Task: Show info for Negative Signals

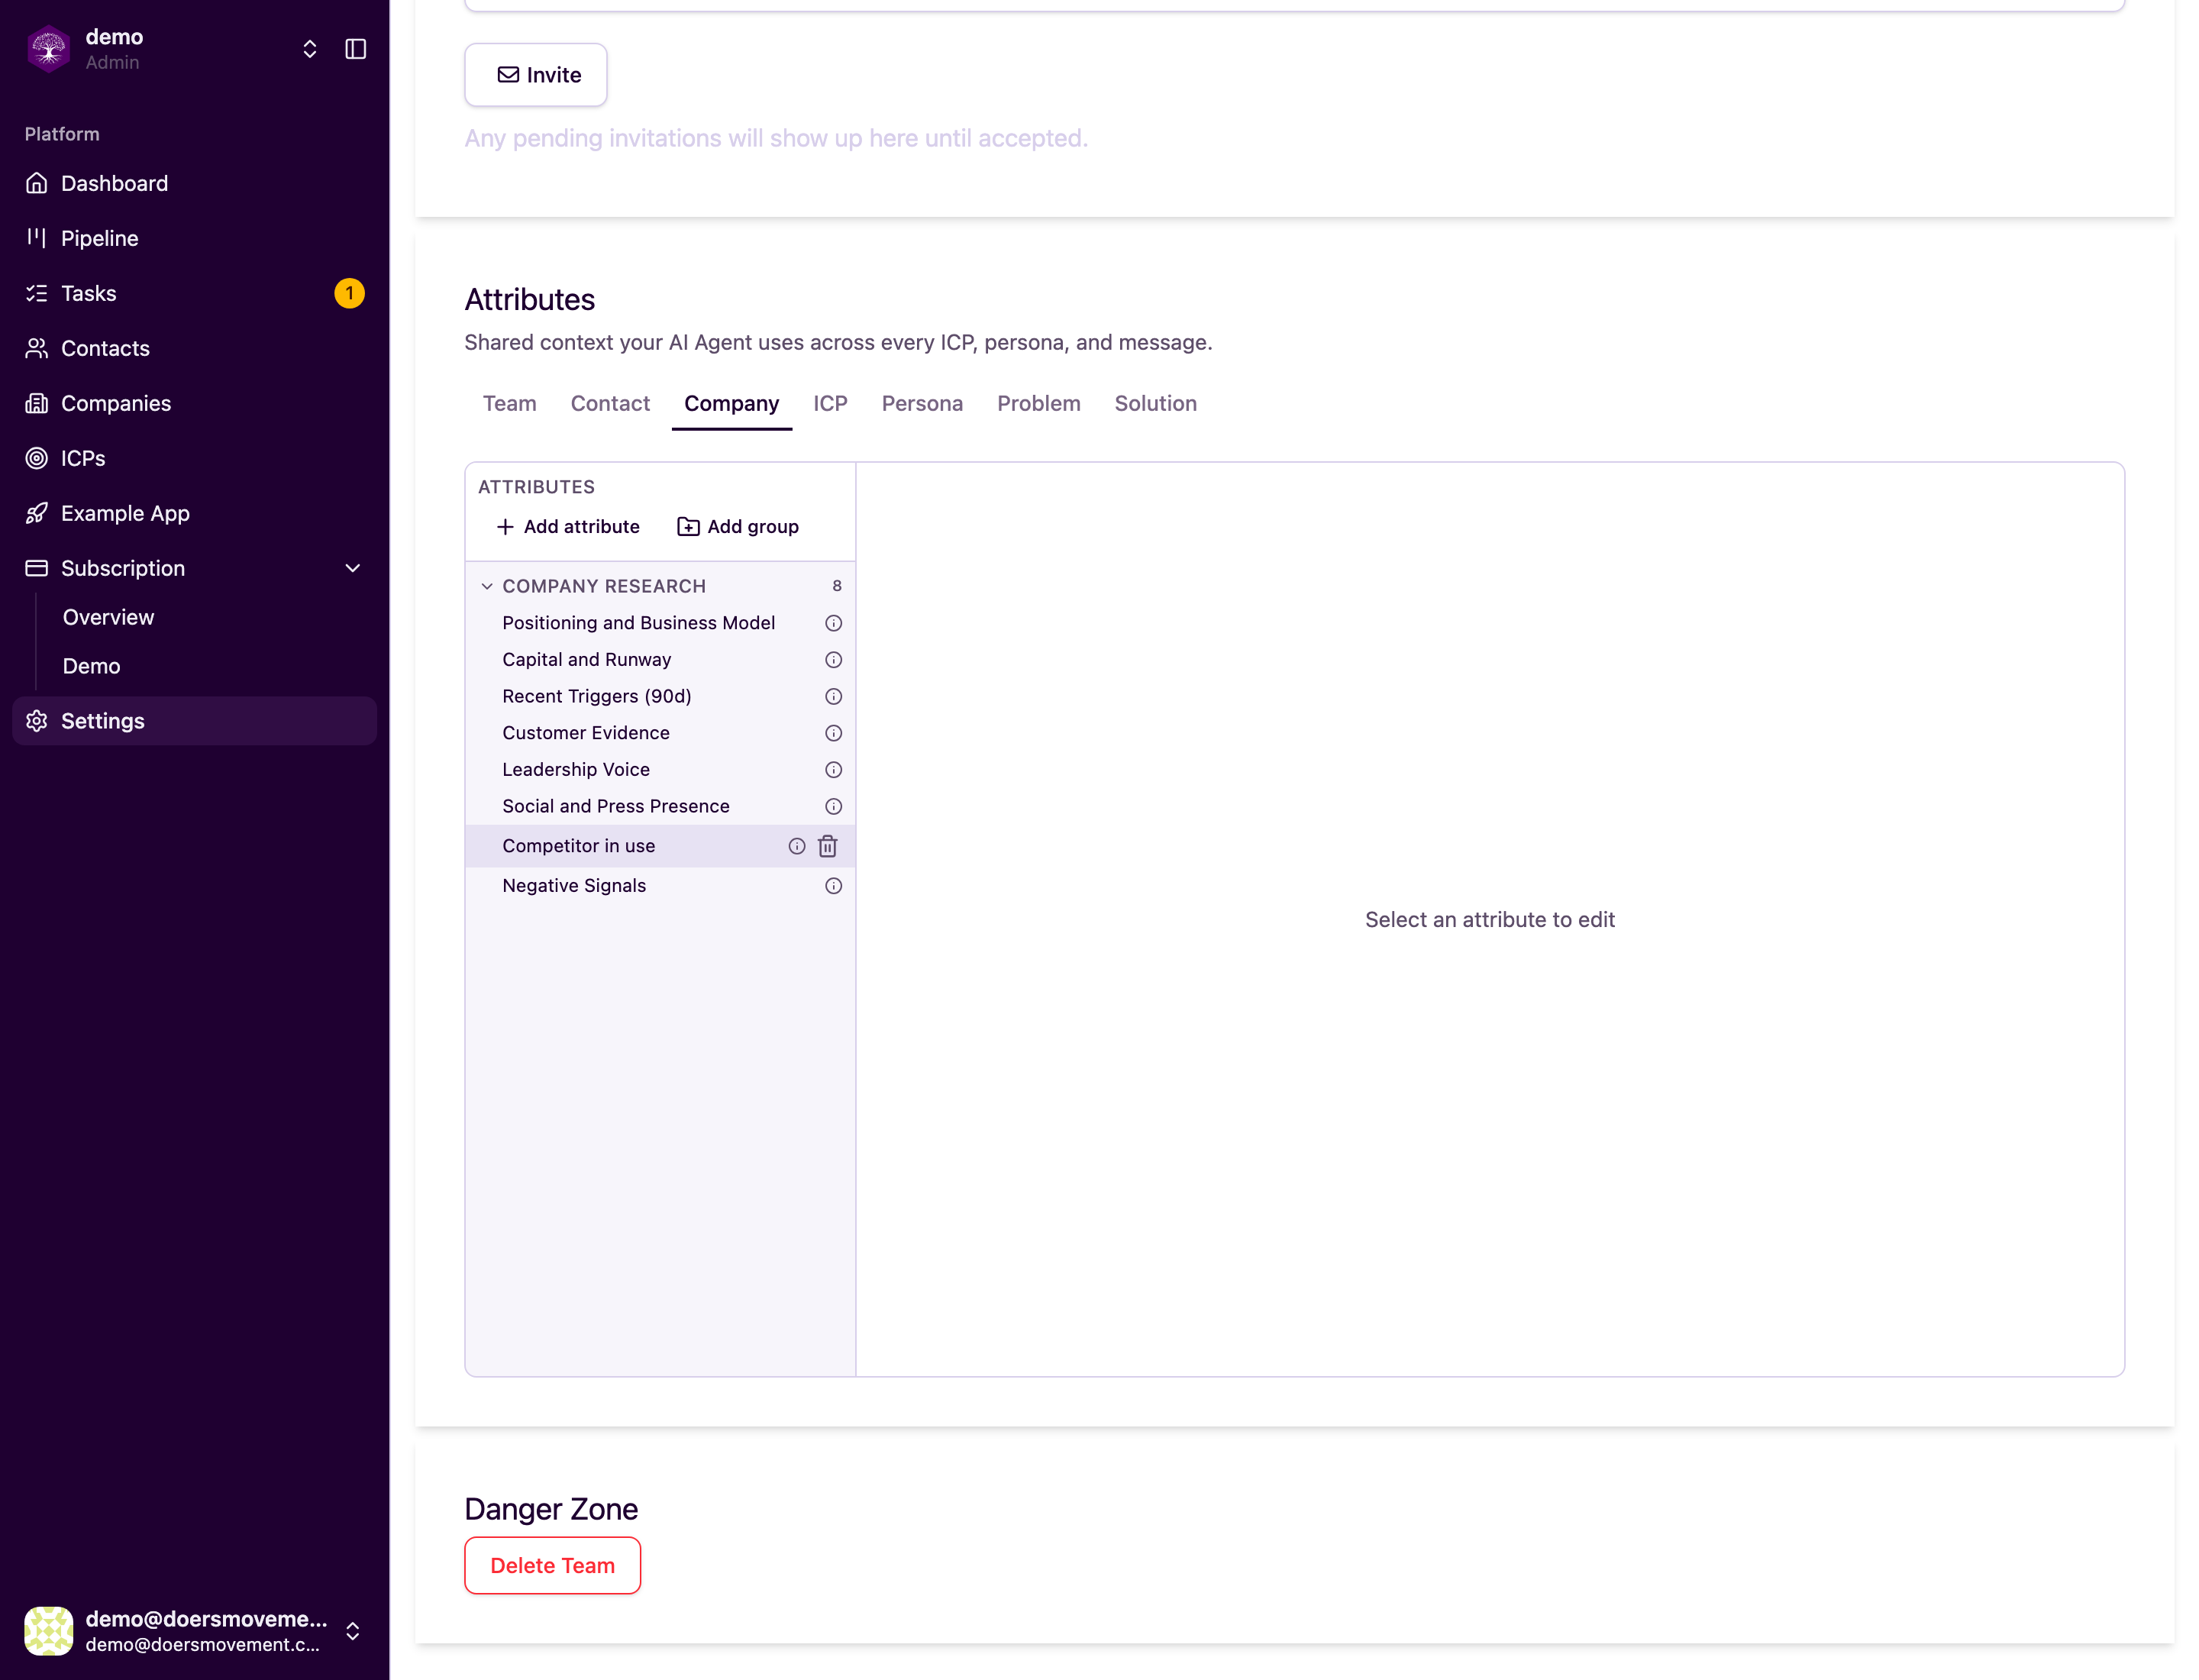Action: click(833, 886)
